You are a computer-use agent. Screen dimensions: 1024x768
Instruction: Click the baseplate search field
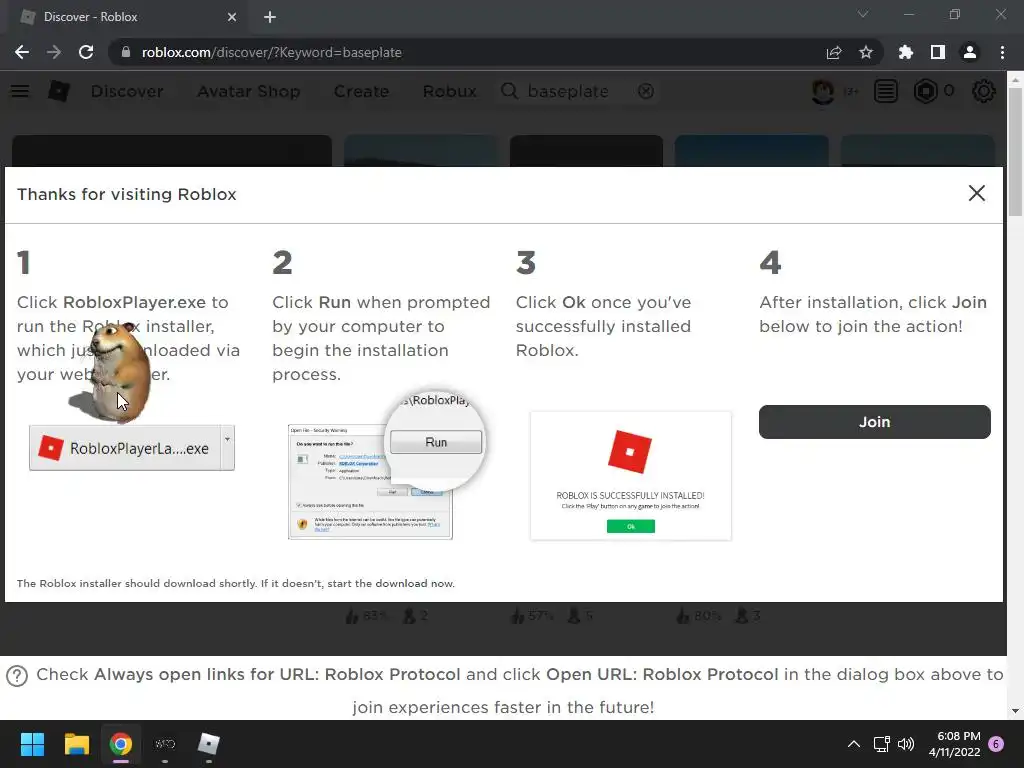pyautogui.click(x=577, y=91)
